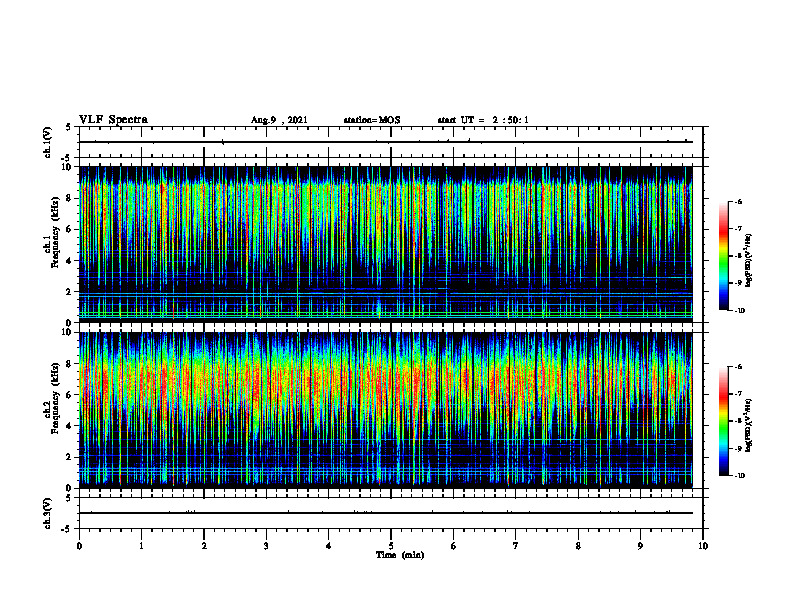Click the ch.2 spectrogram color bar

click(x=723, y=421)
